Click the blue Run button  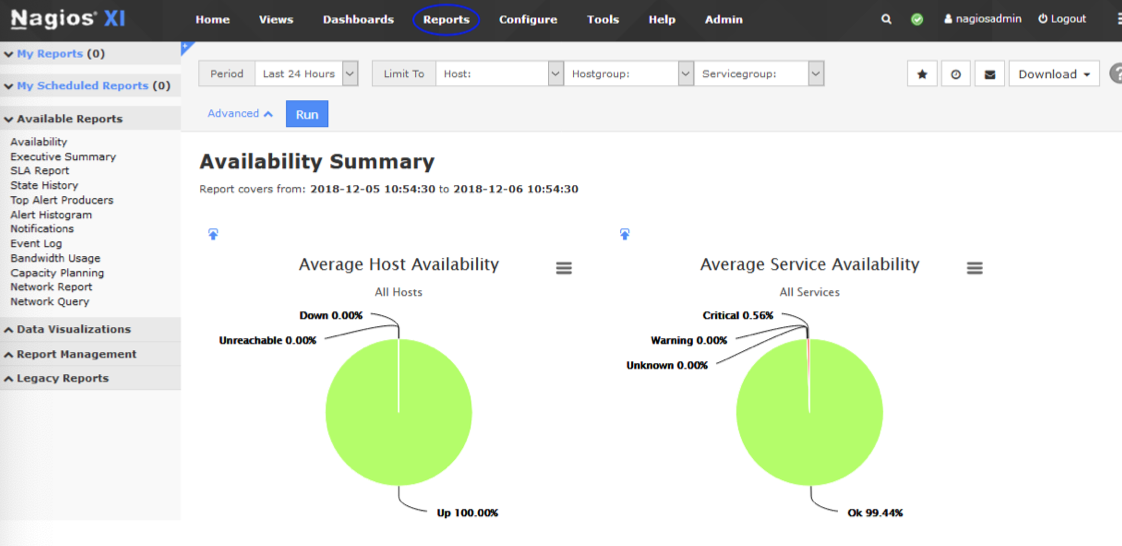click(x=307, y=114)
